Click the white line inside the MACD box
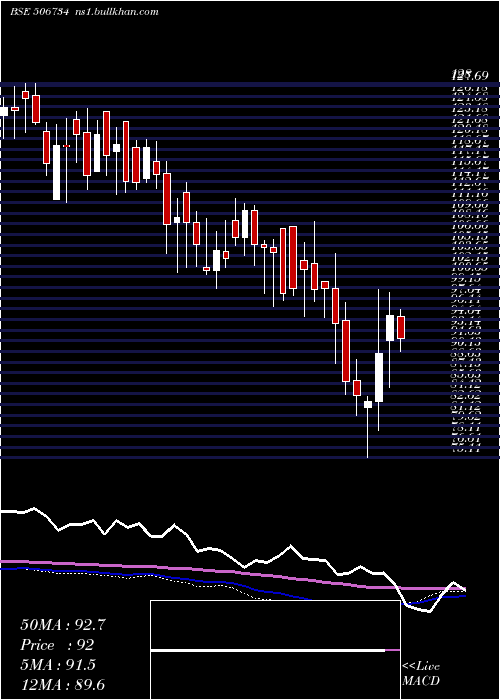Screen dimensions: 500x700 (267, 650)
